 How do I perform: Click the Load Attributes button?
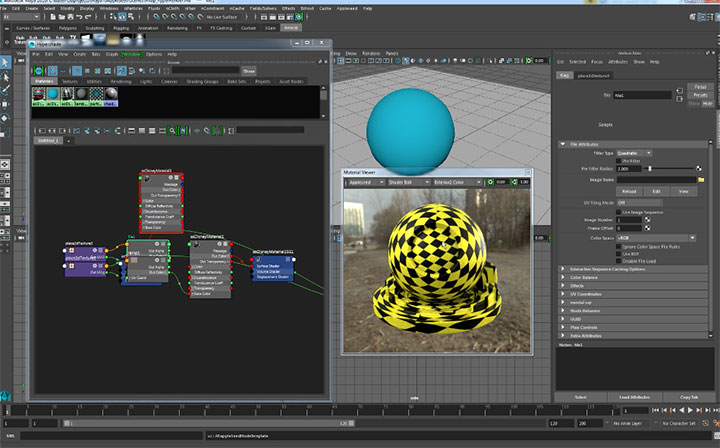634,397
